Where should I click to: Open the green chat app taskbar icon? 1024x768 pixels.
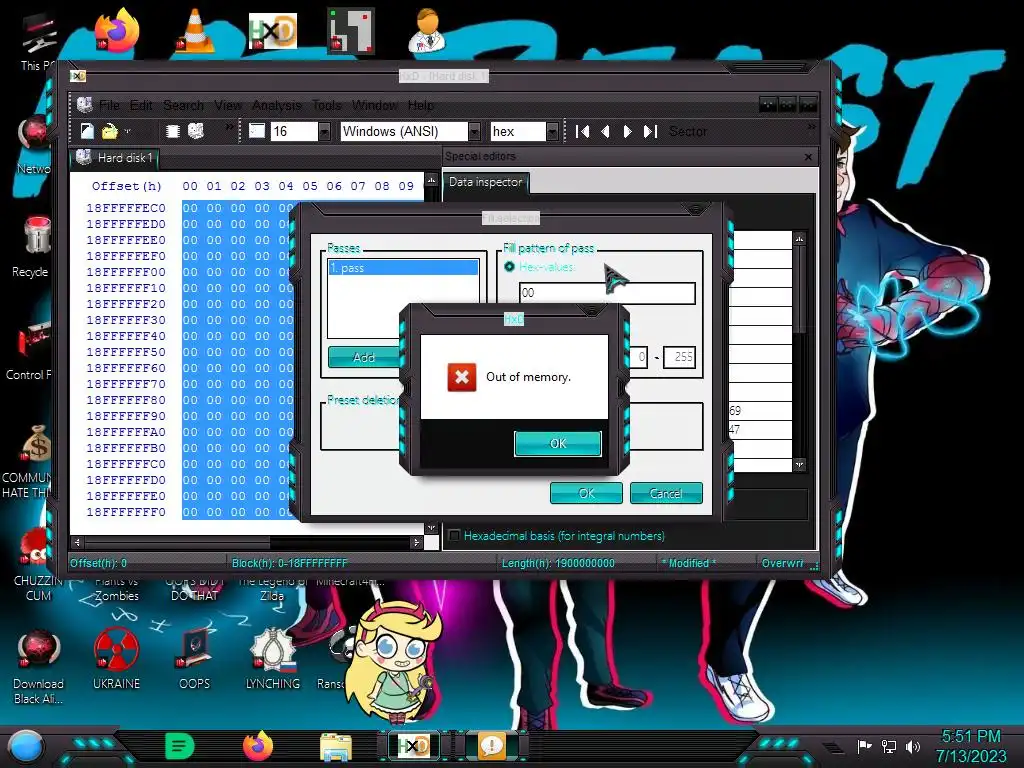pyautogui.click(x=180, y=746)
